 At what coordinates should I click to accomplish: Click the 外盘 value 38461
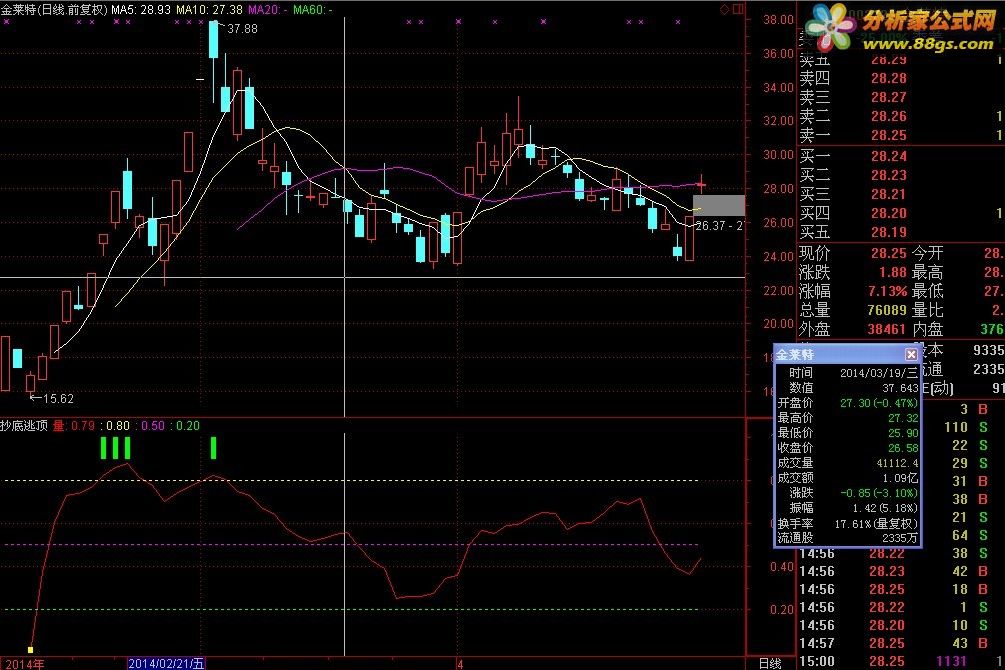pyautogui.click(x=887, y=330)
